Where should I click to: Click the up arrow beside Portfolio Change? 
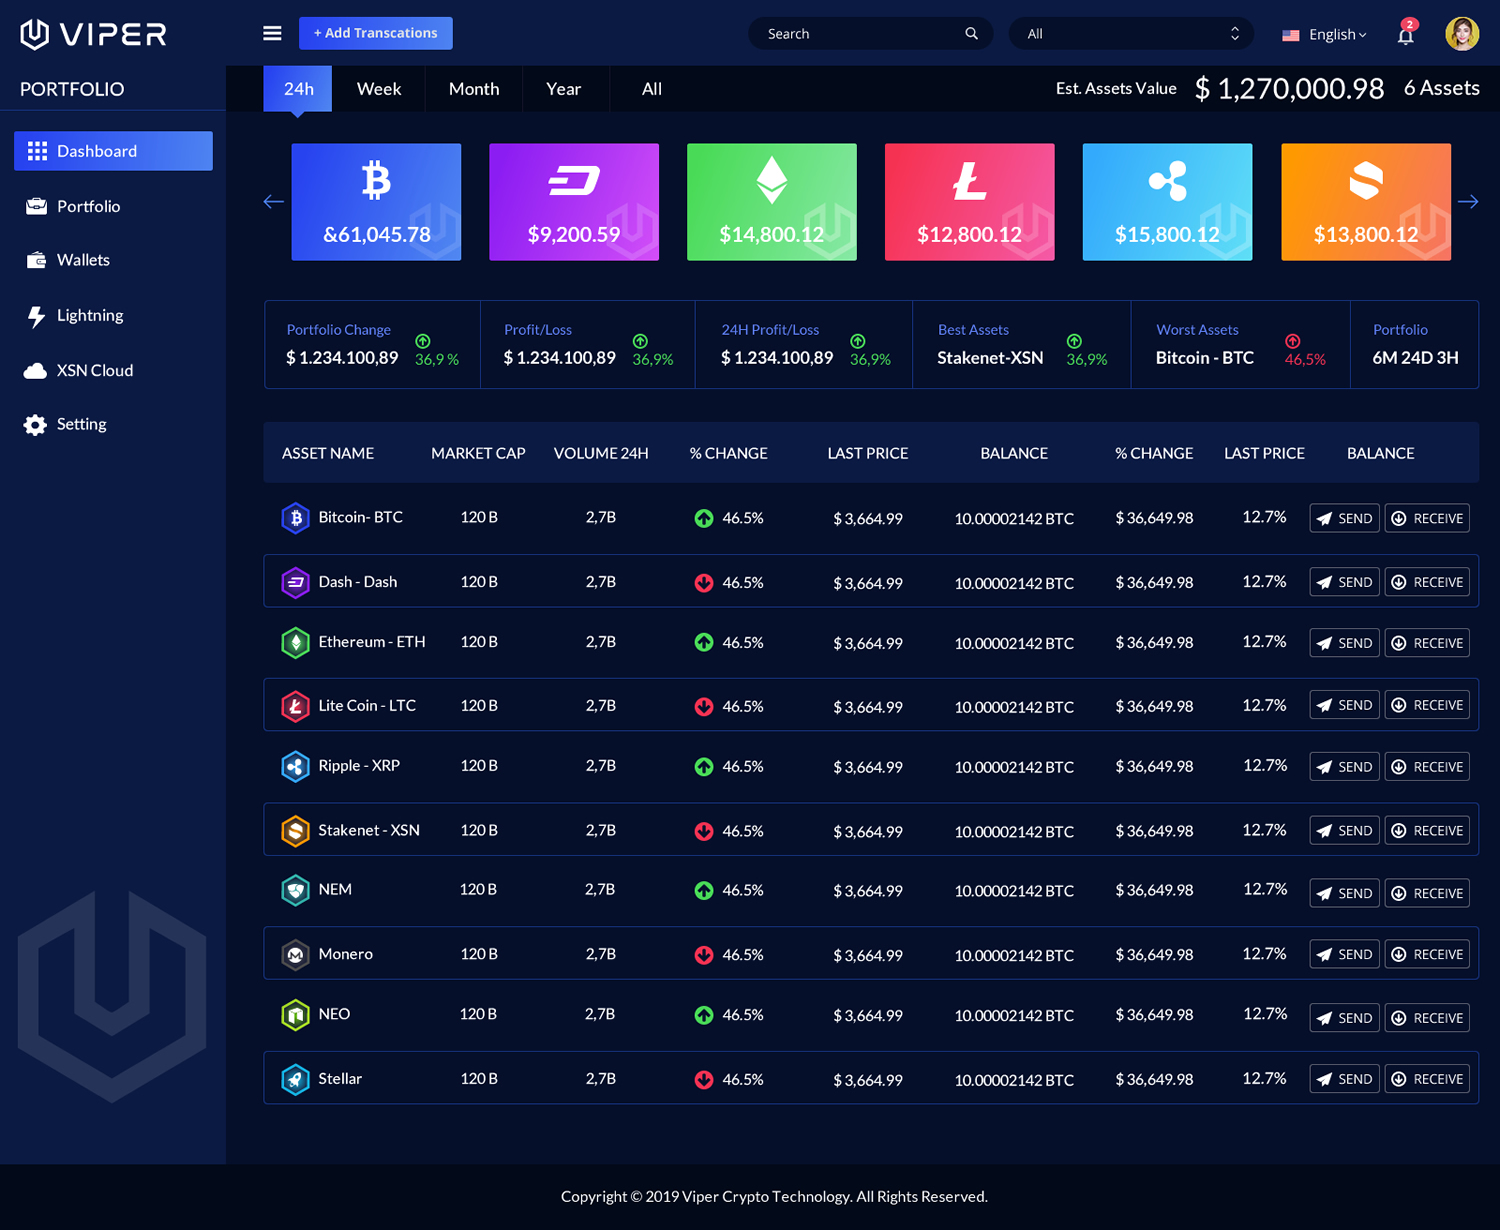click(x=423, y=341)
